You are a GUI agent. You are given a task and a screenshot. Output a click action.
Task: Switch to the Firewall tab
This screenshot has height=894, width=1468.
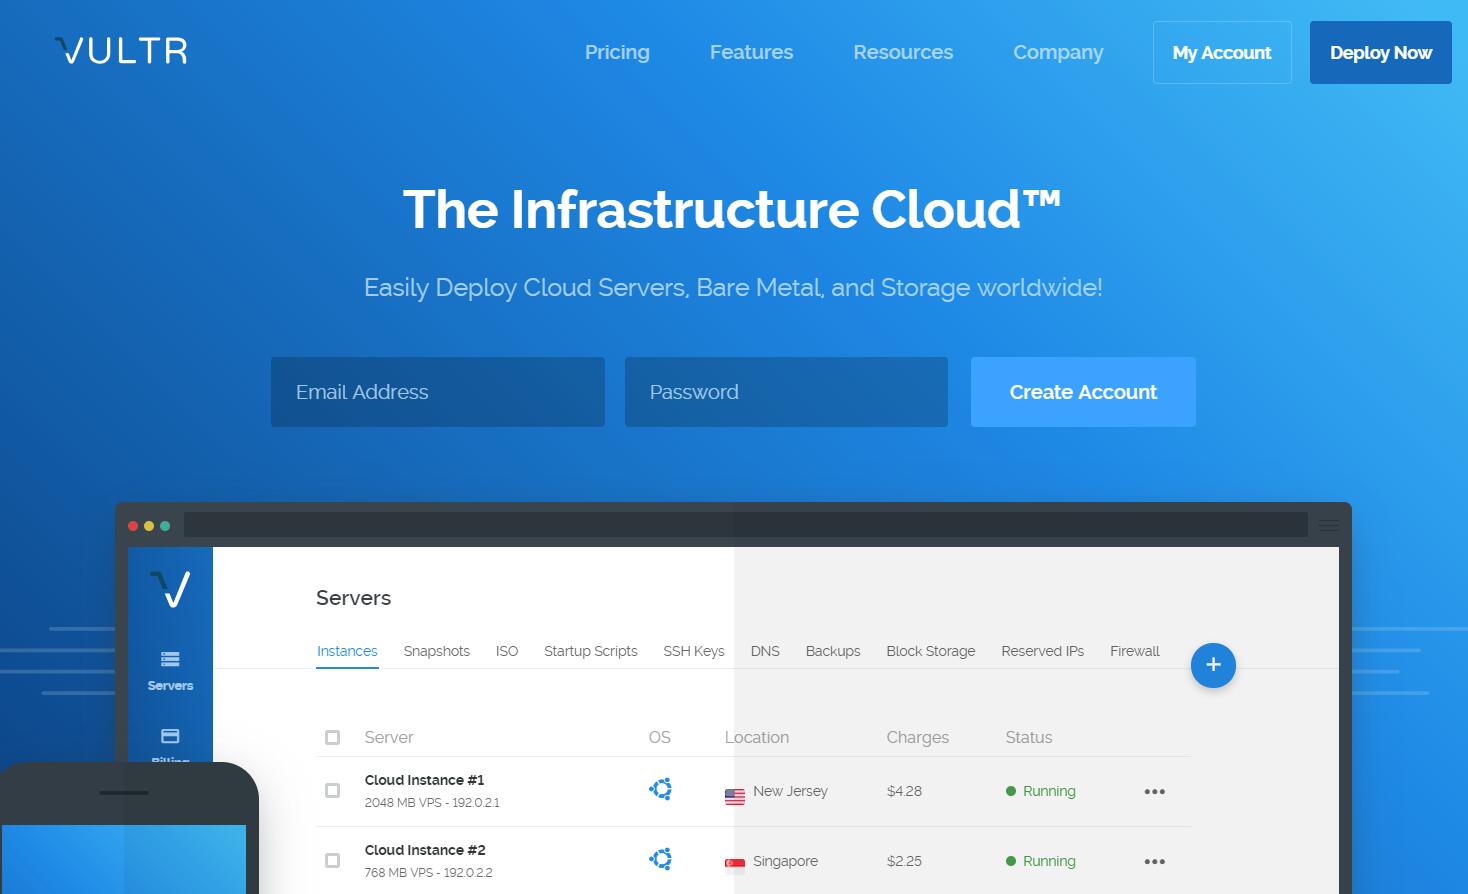tap(1134, 651)
